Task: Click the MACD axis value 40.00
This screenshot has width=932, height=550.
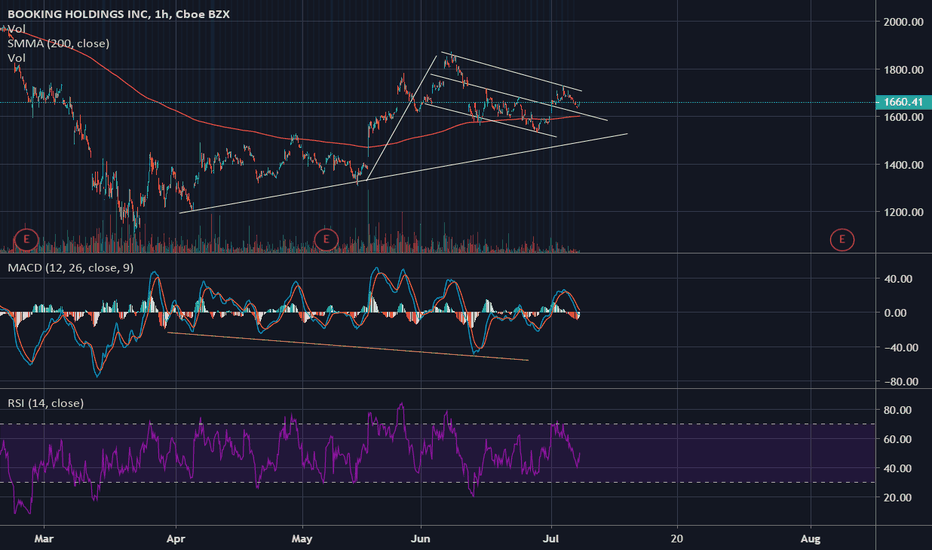Action: tap(898, 279)
